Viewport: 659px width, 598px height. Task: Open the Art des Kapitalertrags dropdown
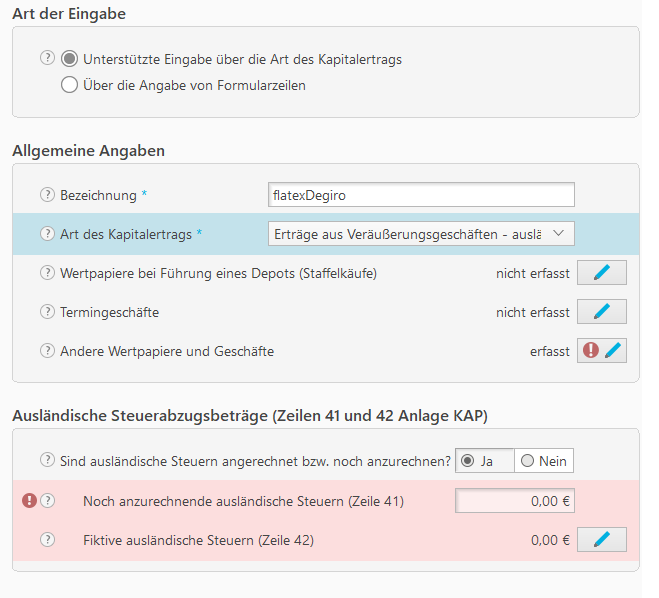point(421,233)
